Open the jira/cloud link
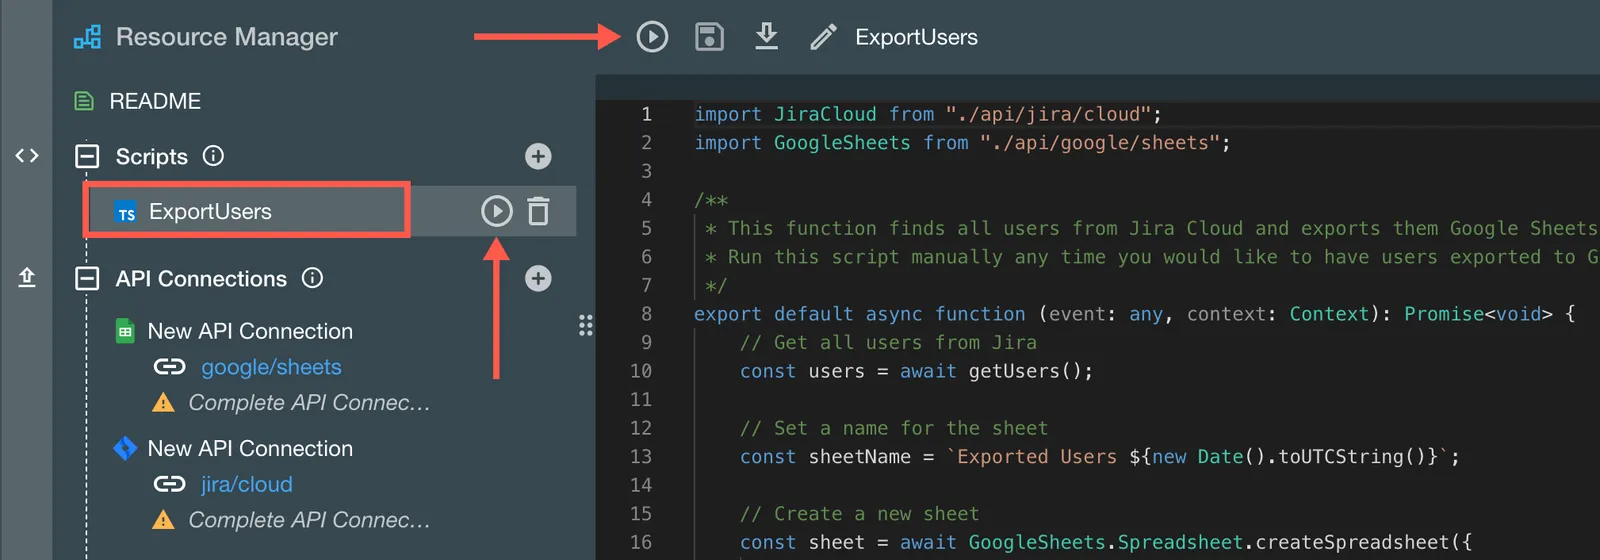This screenshot has width=1600, height=560. (x=246, y=484)
